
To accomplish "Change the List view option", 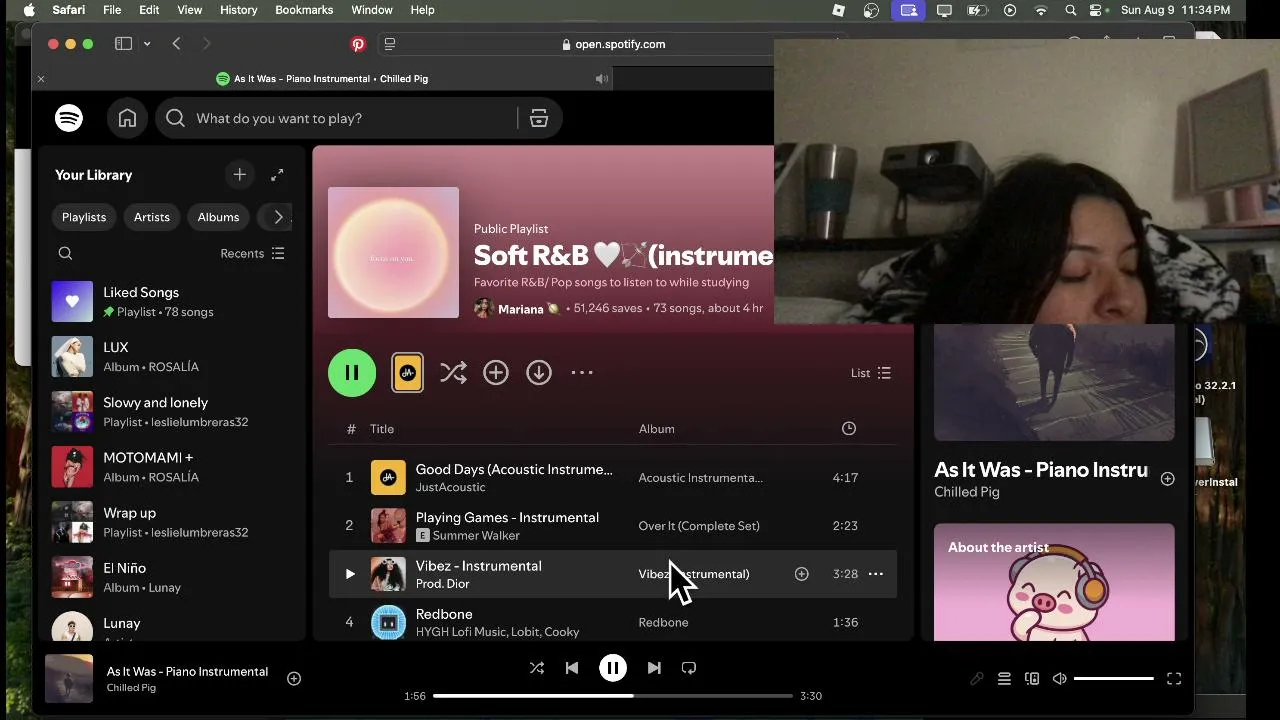I will pyautogui.click(x=871, y=373).
